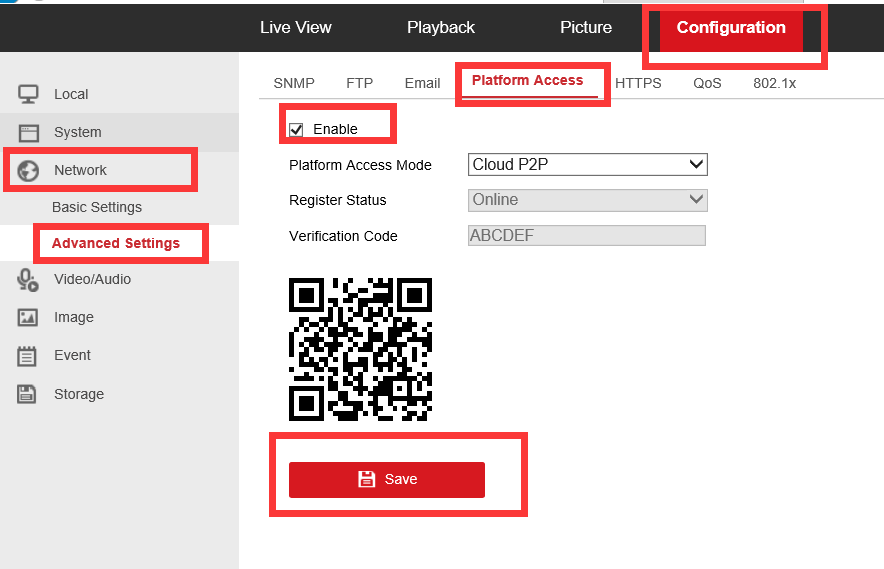Open the Platform Access Mode dropdown

pyautogui.click(x=587, y=165)
